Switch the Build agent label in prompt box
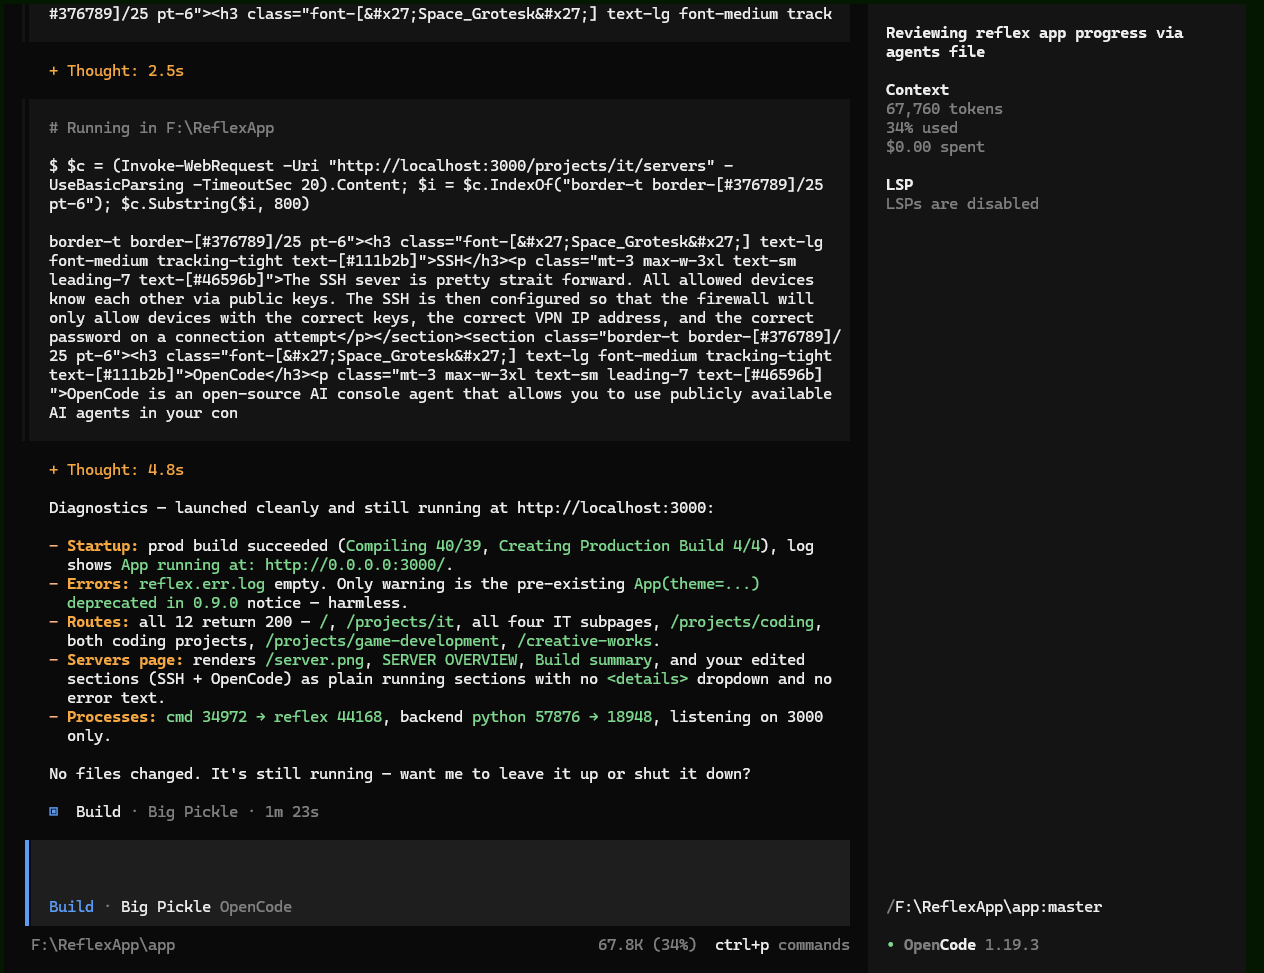The image size is (1264, 973). (71, 907)
